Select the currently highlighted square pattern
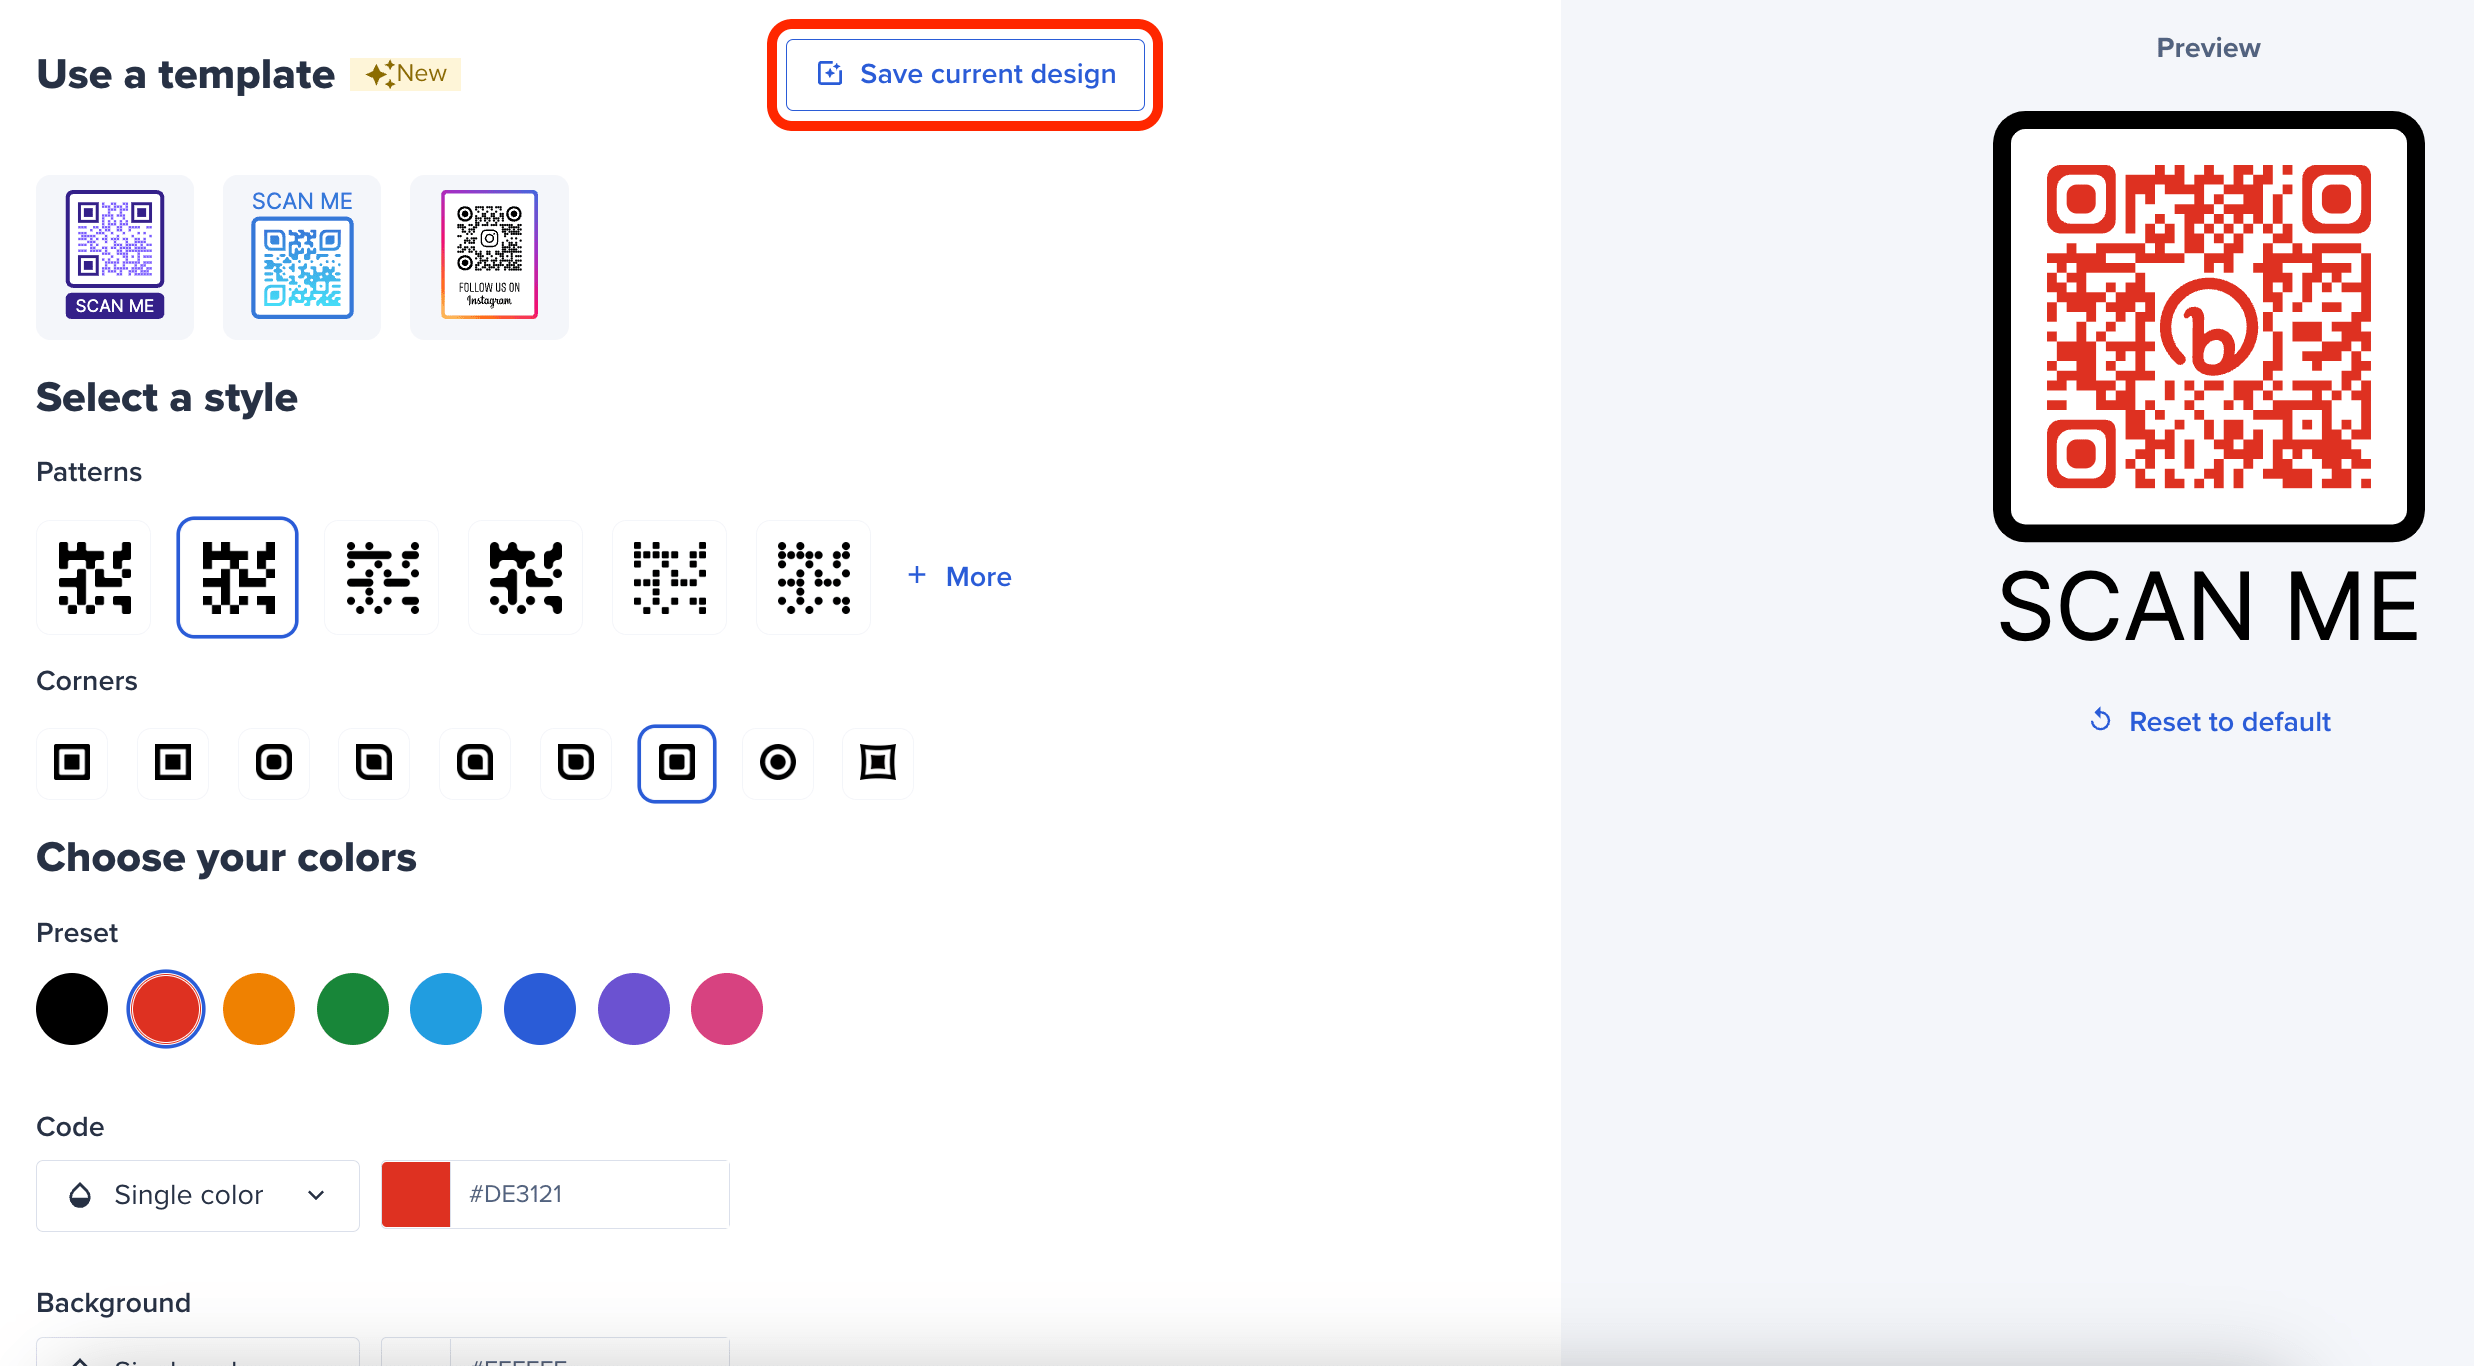 [237, 577]
